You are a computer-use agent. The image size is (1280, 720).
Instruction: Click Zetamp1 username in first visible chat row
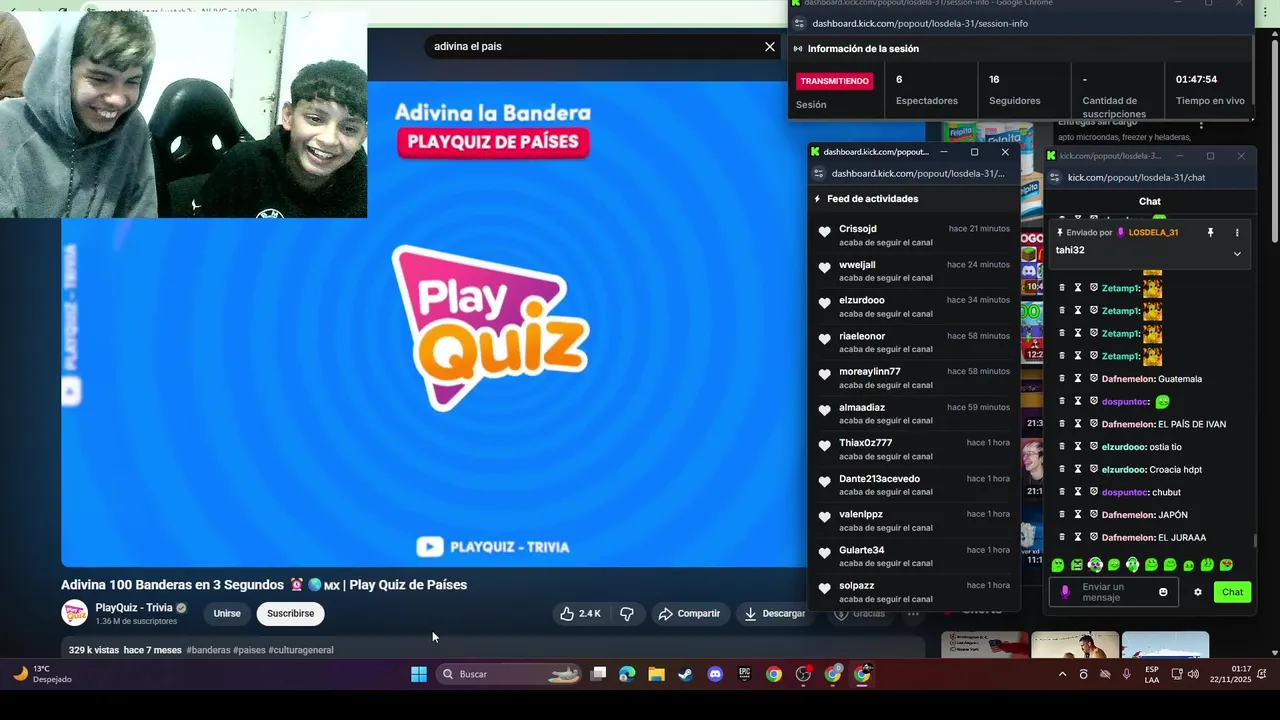1120,288
